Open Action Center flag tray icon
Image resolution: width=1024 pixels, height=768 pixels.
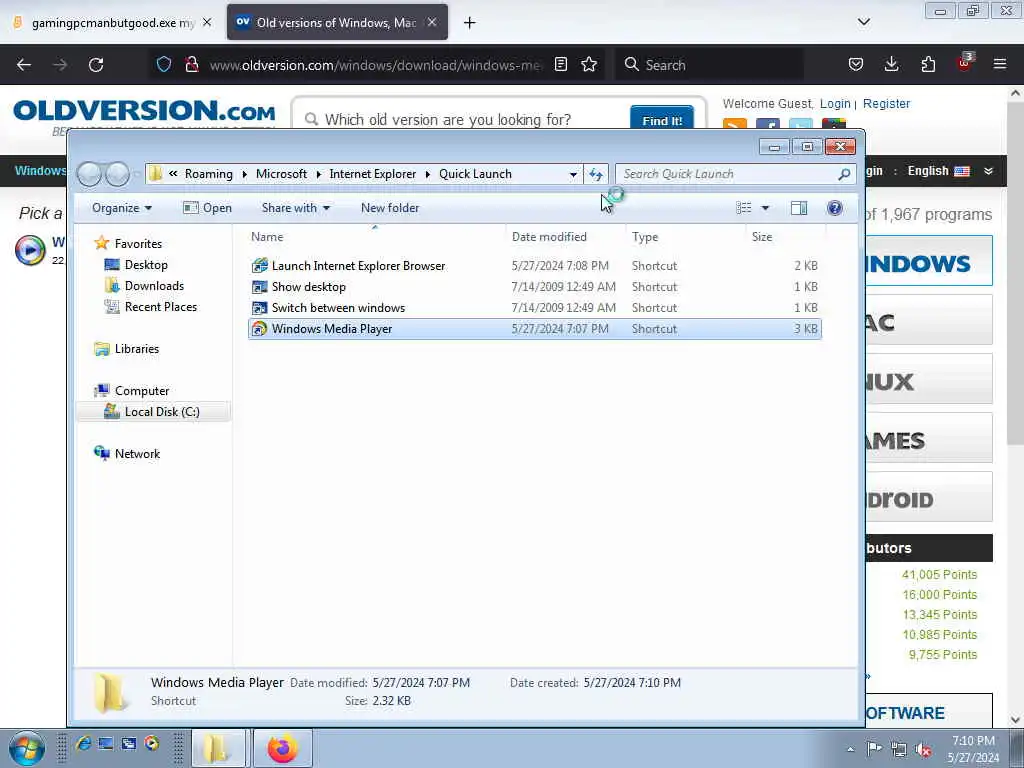tap(874, 748)
